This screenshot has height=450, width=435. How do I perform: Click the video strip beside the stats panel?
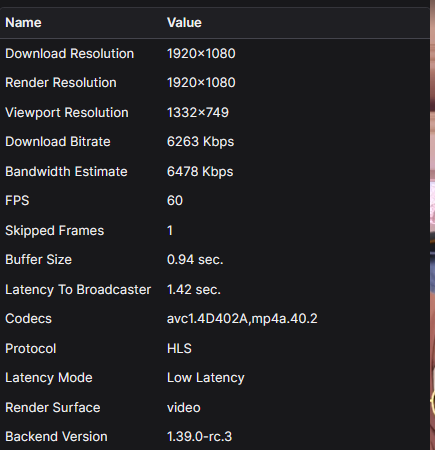coord(433,225)
